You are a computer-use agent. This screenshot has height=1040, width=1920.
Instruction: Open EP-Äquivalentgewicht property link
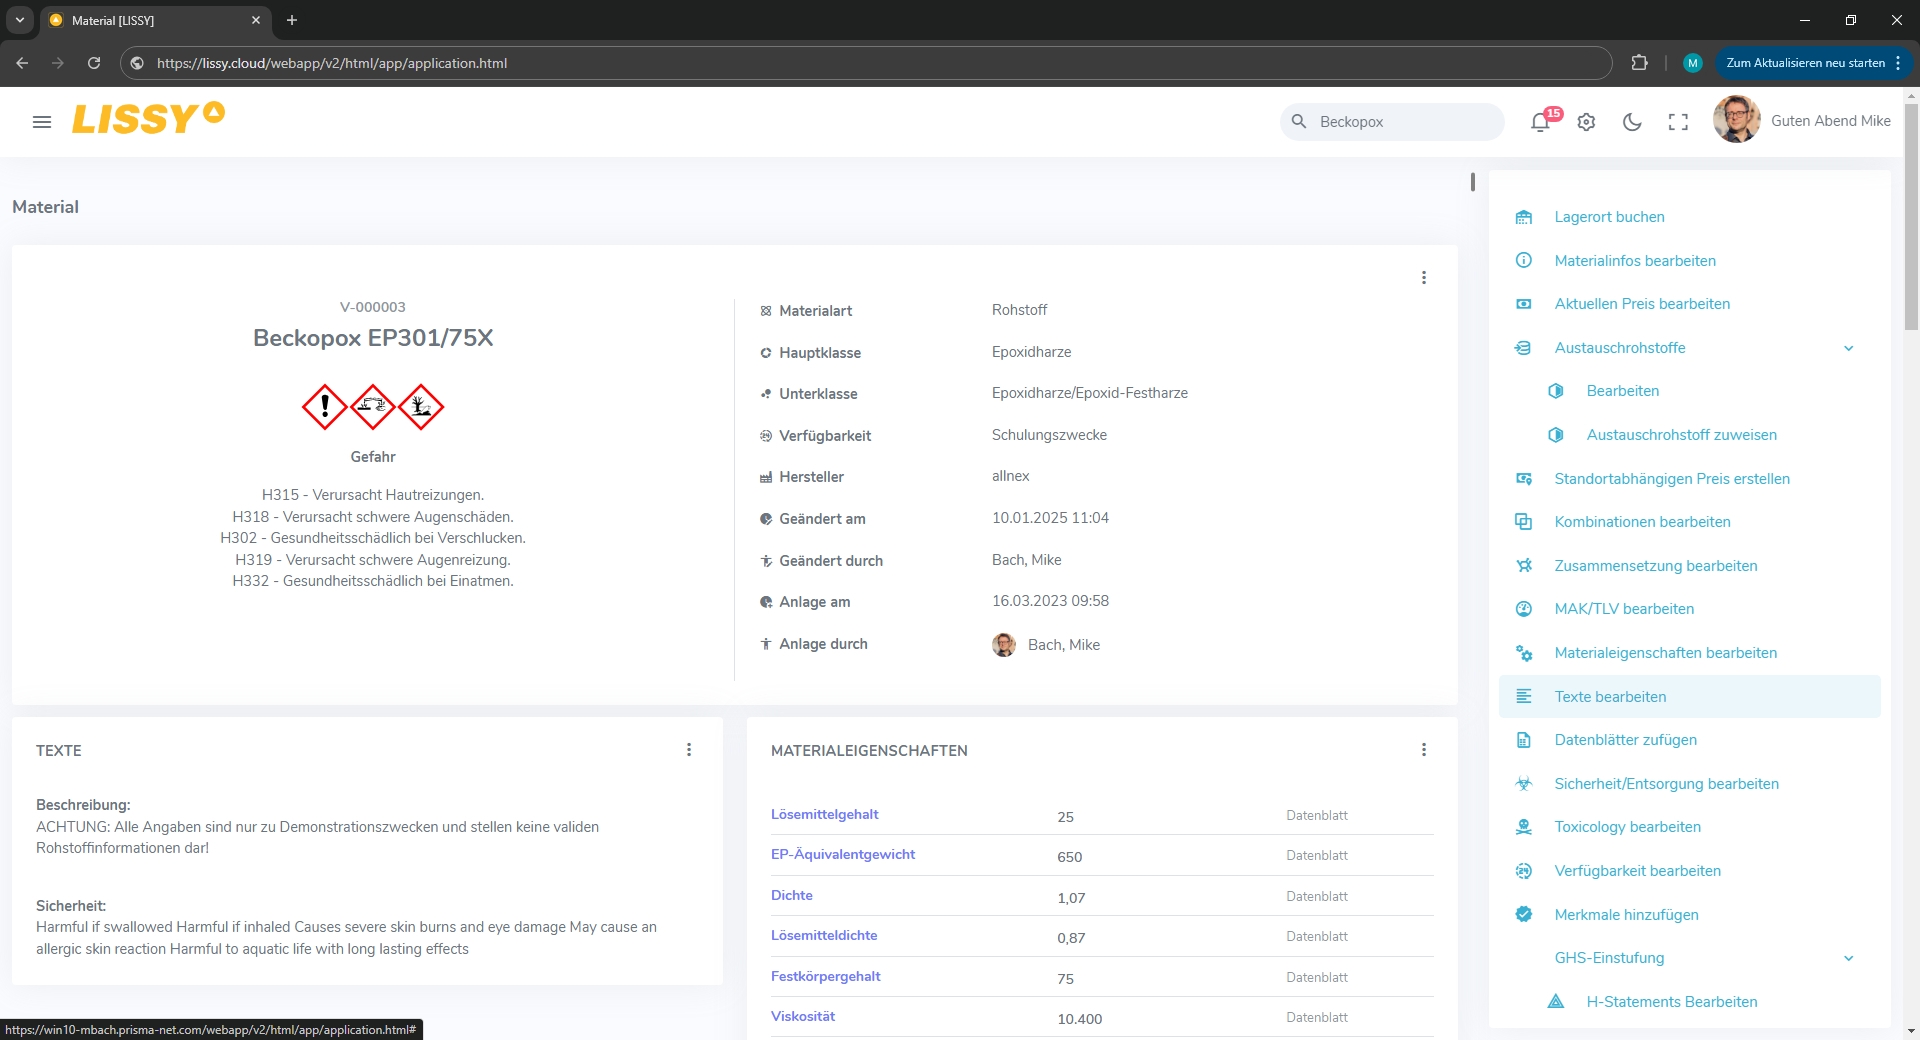point(843,855)
